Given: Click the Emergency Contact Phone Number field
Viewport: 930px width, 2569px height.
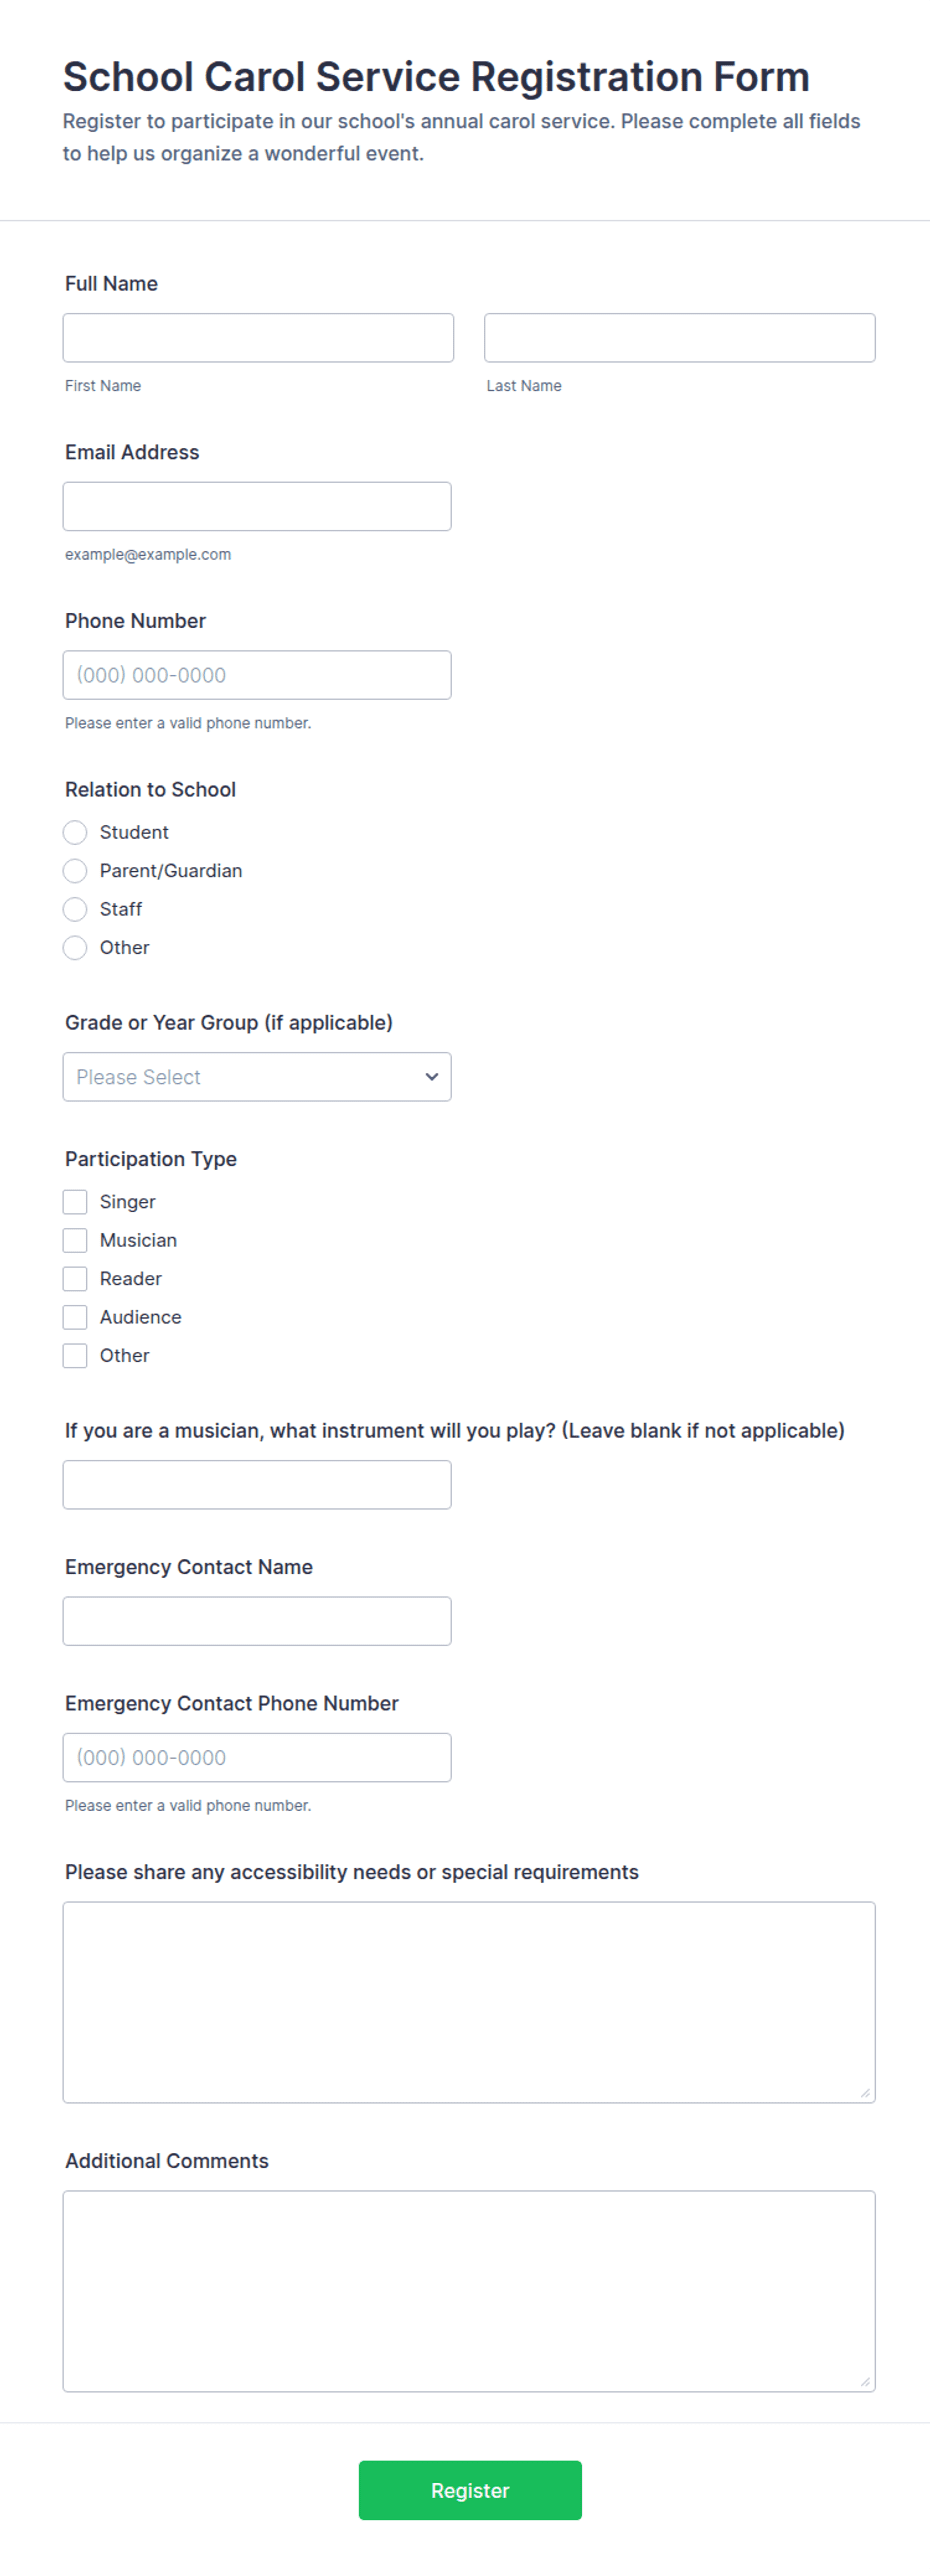Looking at the screenshot, I should tap(257, 1757).
